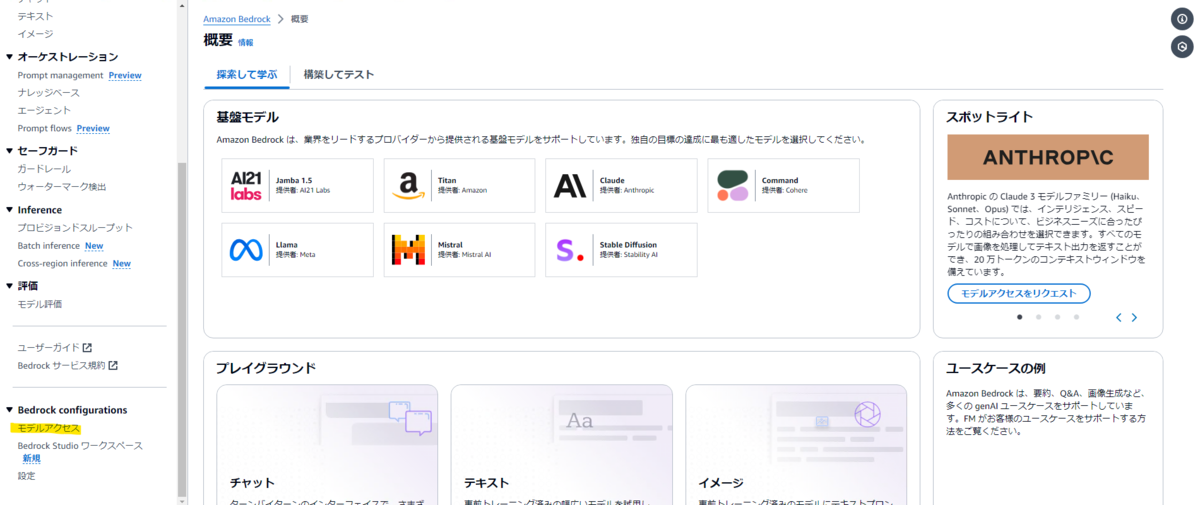Open ウォーターマーク検出 in sidebar
Screen dimensions: 1200x505
pos(62,187)
